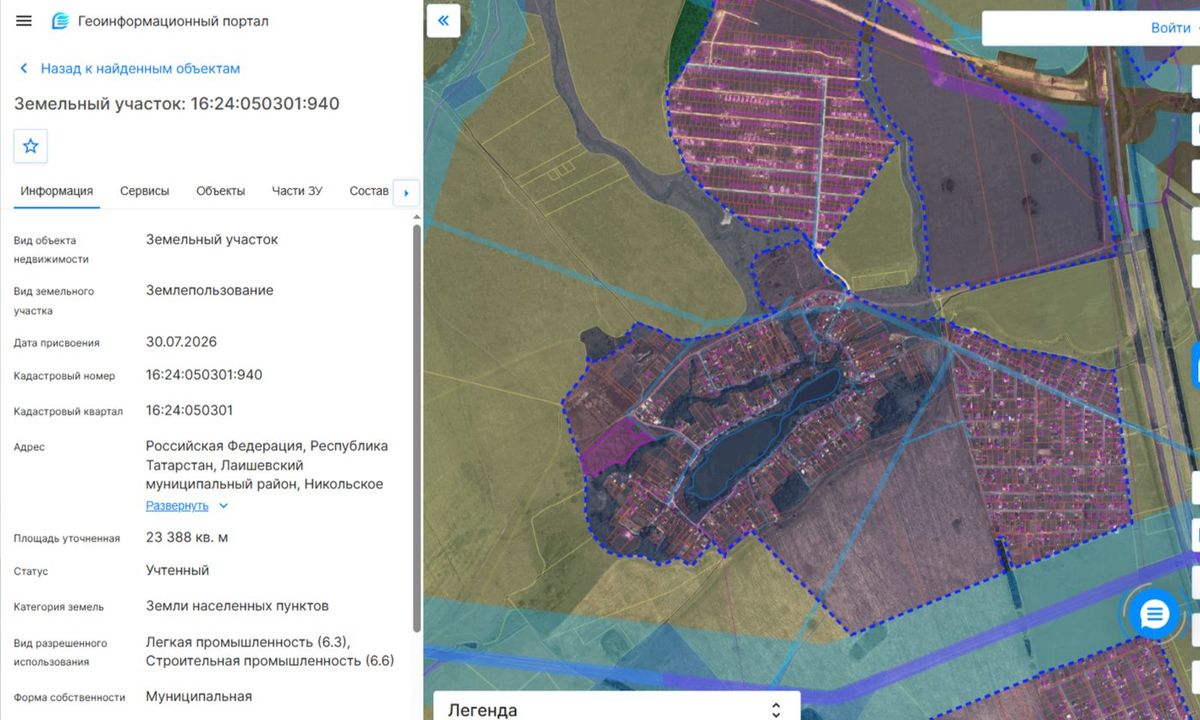
Task: Click the Площадь уточненная label
Action: 67,539
